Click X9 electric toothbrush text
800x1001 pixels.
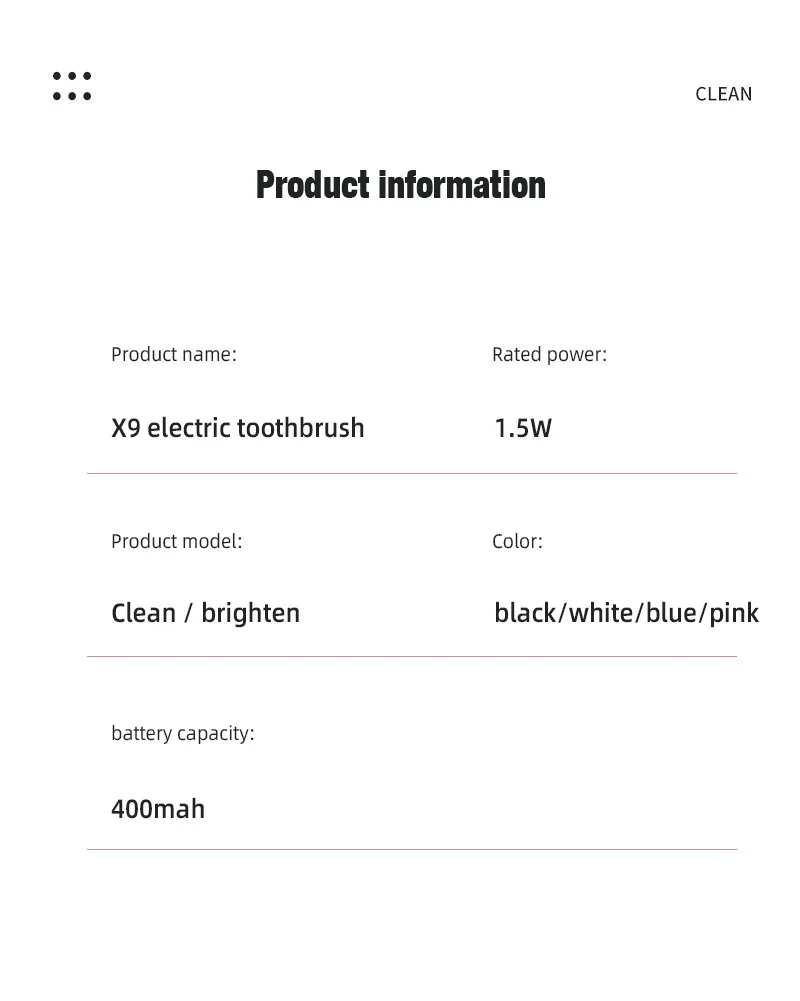click(x=238, y=428)
